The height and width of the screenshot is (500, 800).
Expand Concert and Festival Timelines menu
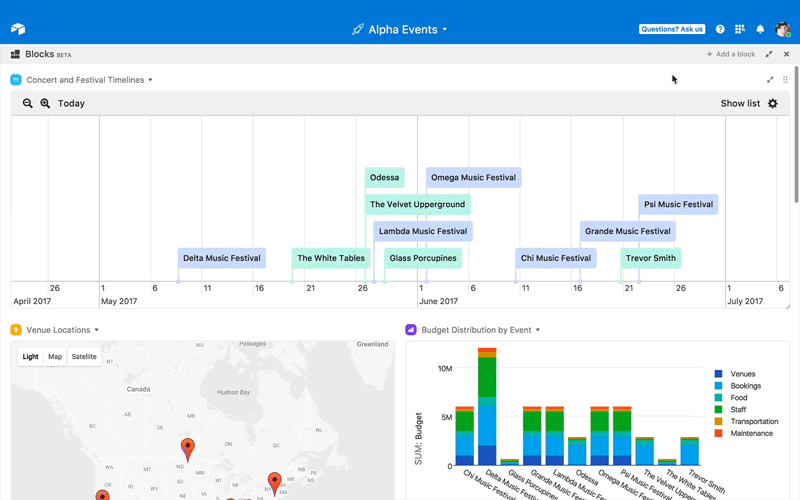(x=150, y=80)
